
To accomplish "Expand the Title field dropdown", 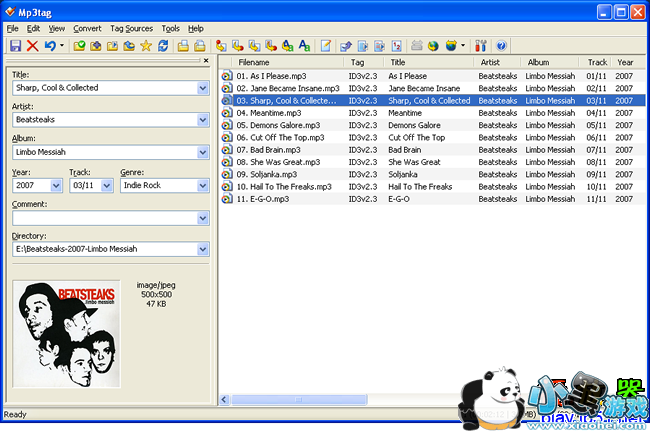I will pos(203,88).
